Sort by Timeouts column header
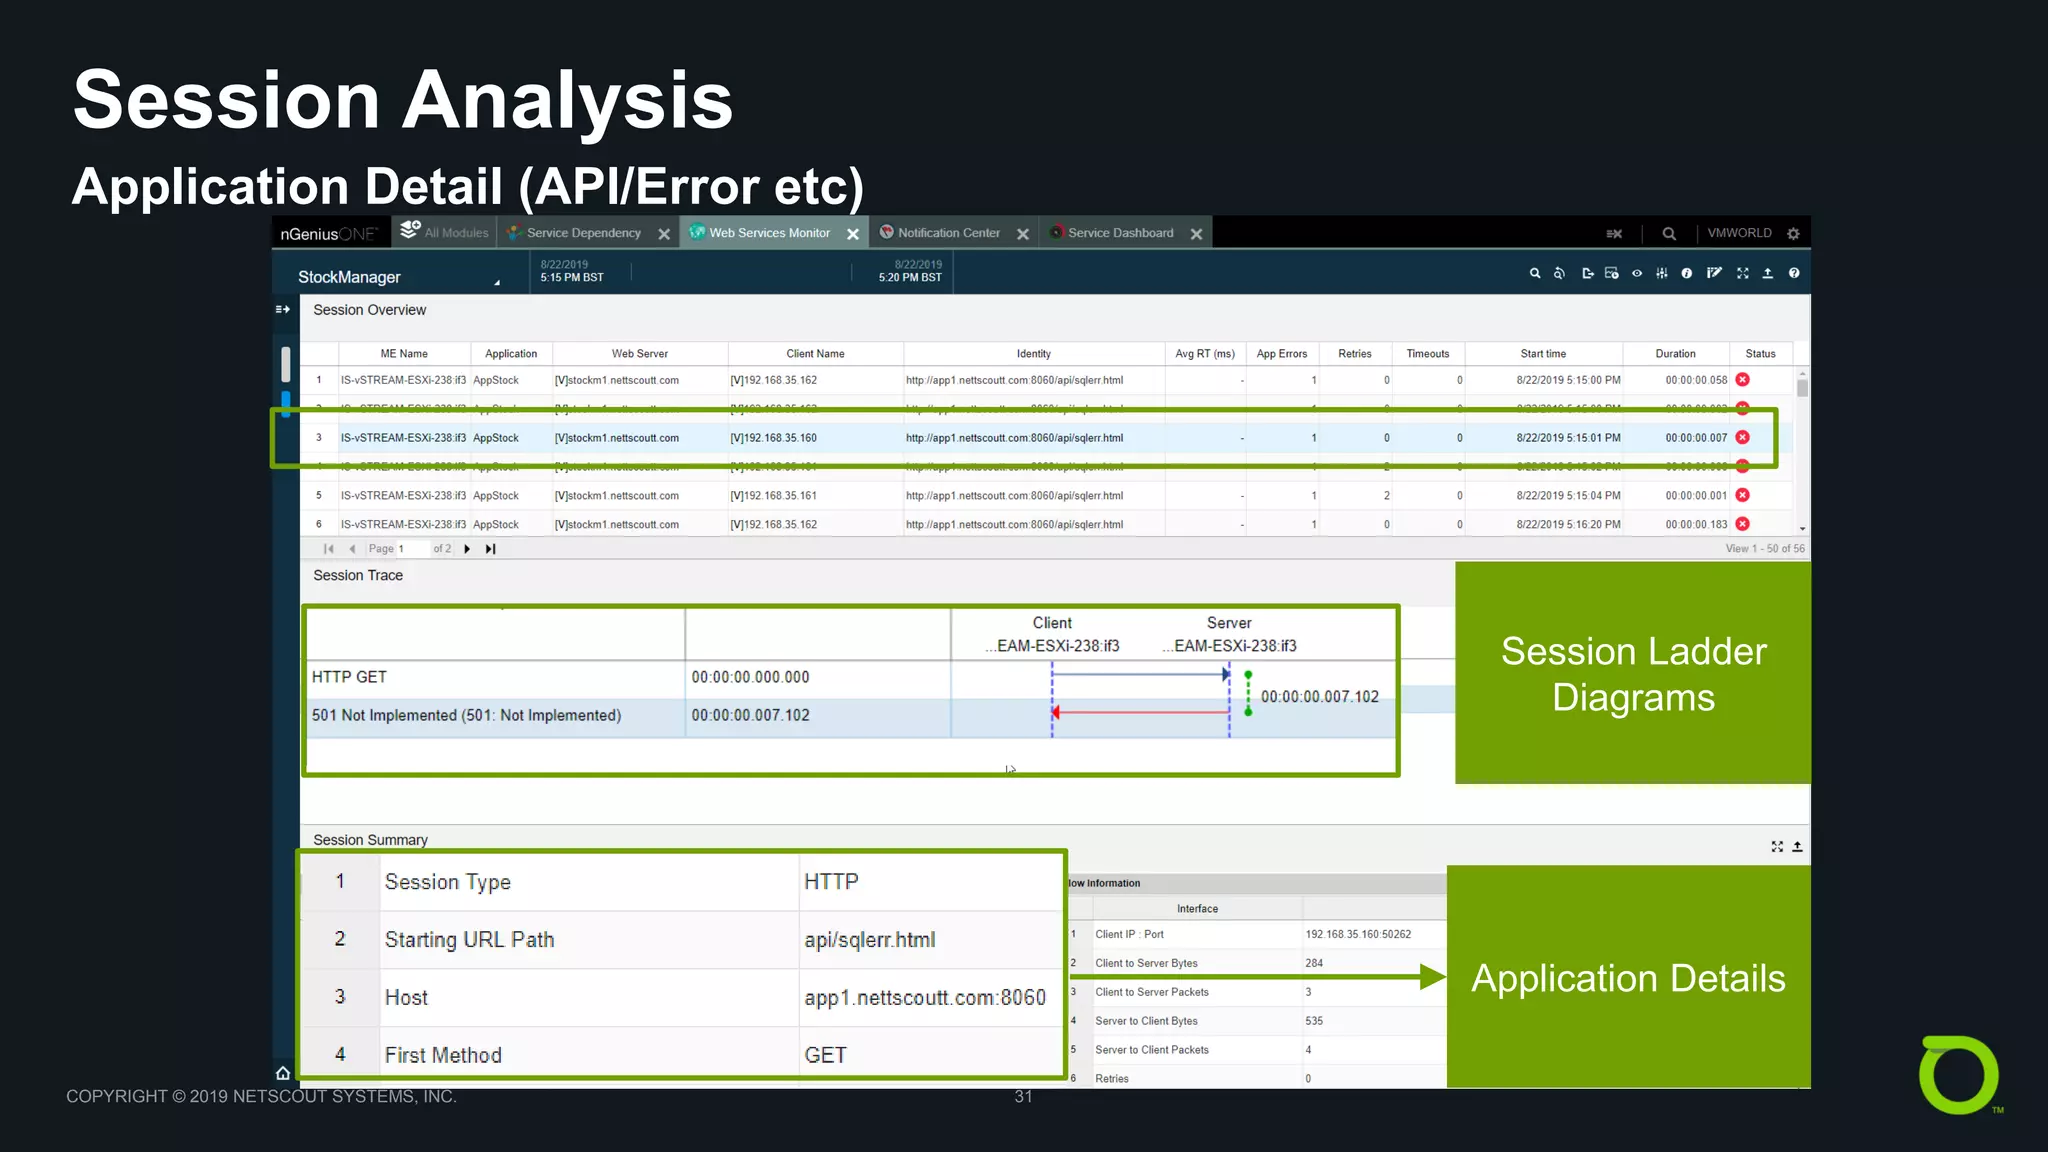Image resolution: width=2048 pixels, height=1152 pixels. 1428,354
